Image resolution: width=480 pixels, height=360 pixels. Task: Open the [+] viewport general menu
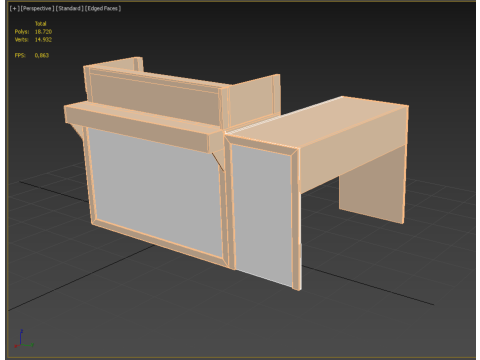(14, 8)
